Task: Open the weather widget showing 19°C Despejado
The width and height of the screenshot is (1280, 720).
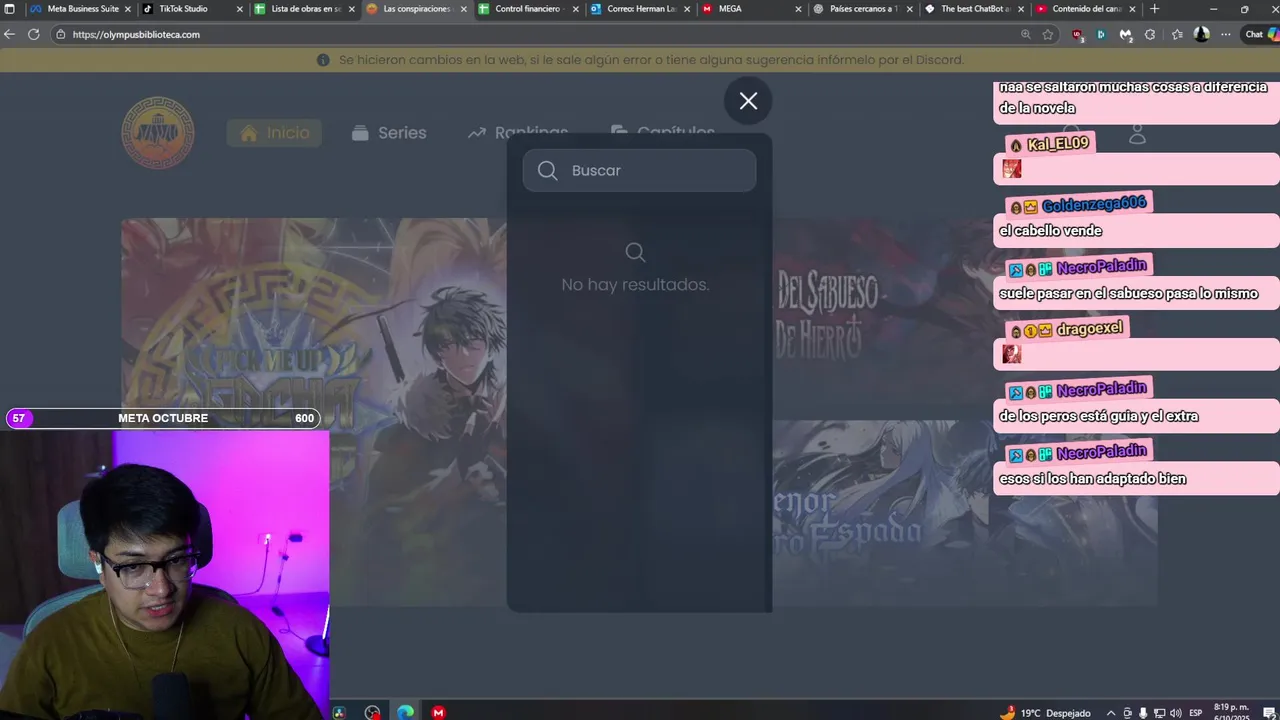Action: click(x=1045, y=713)
